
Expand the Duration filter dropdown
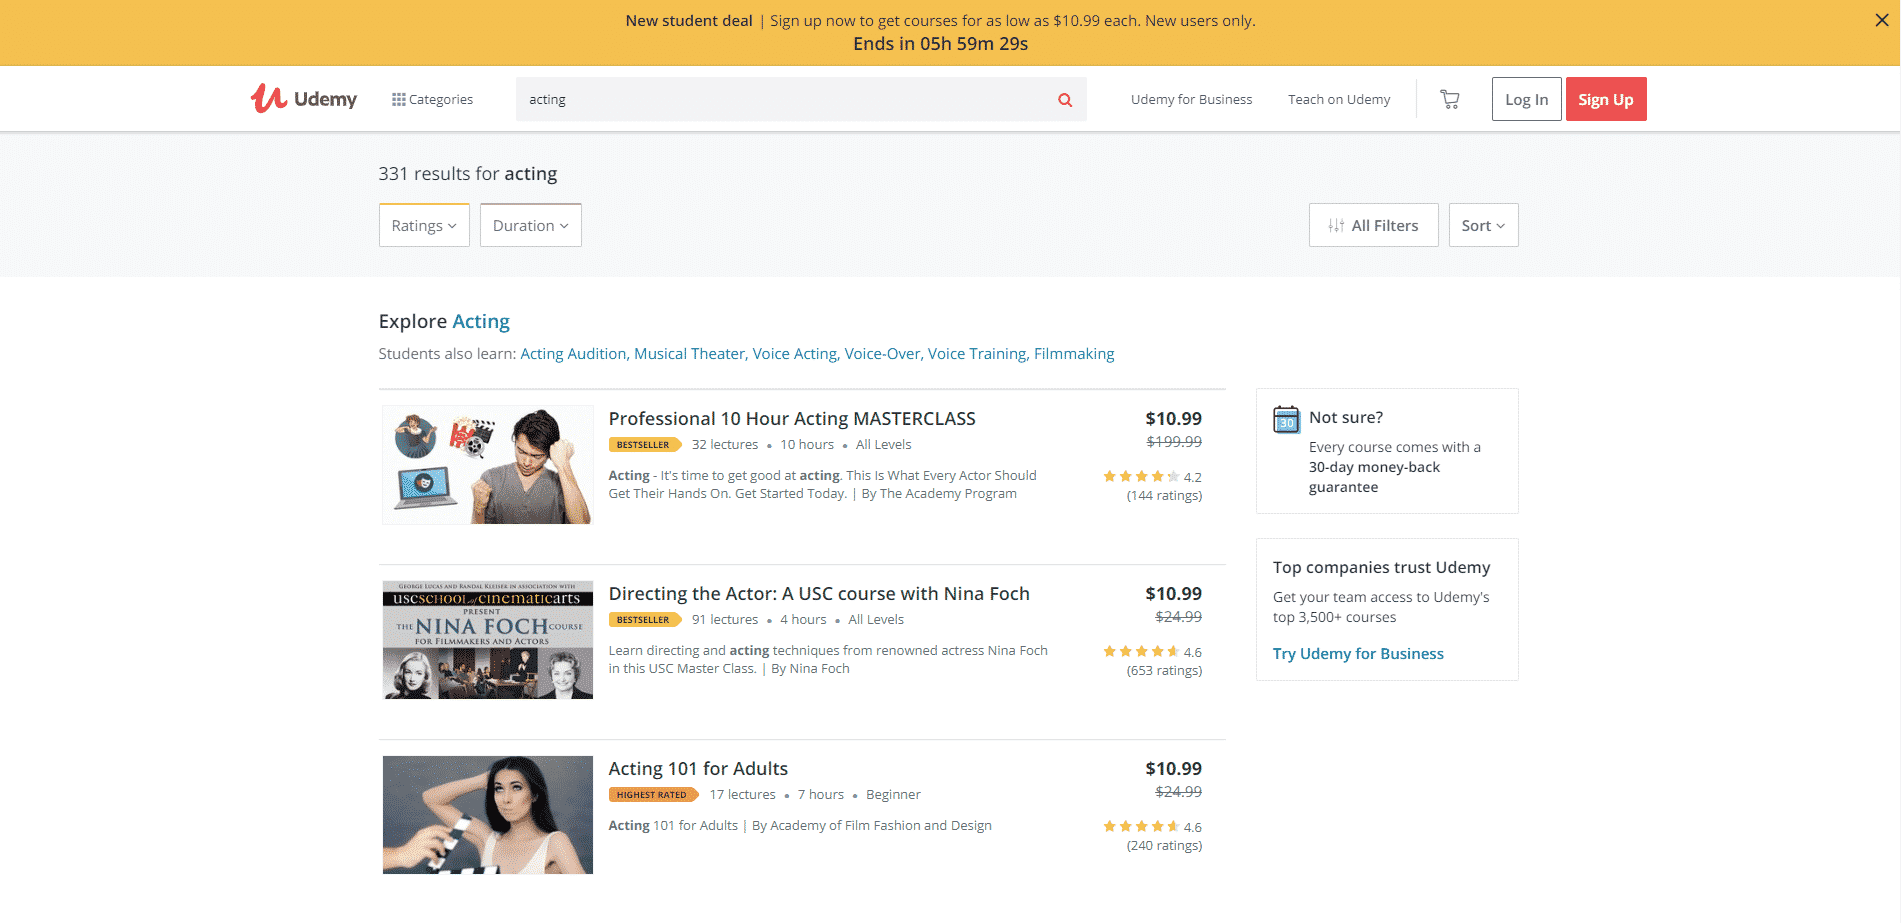coord(531,225)
